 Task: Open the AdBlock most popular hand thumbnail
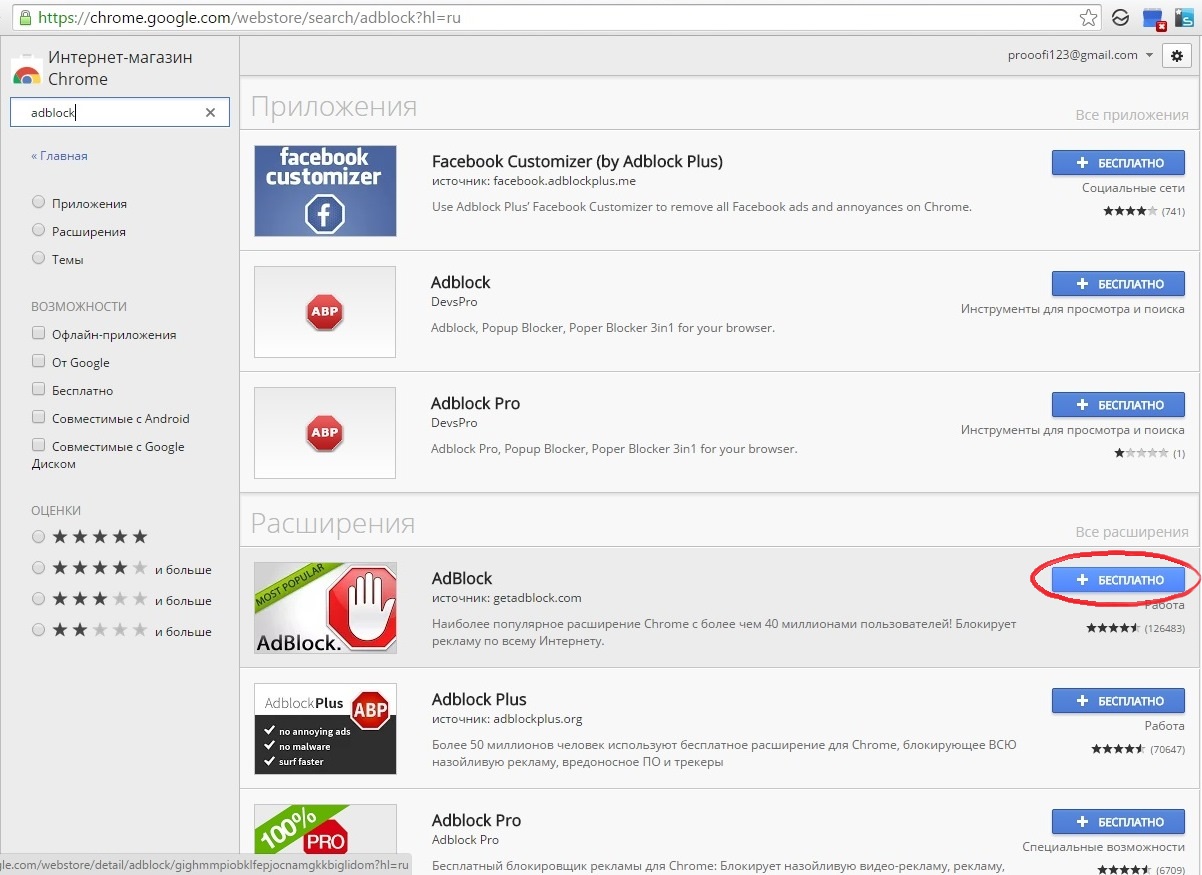[325, 608]
